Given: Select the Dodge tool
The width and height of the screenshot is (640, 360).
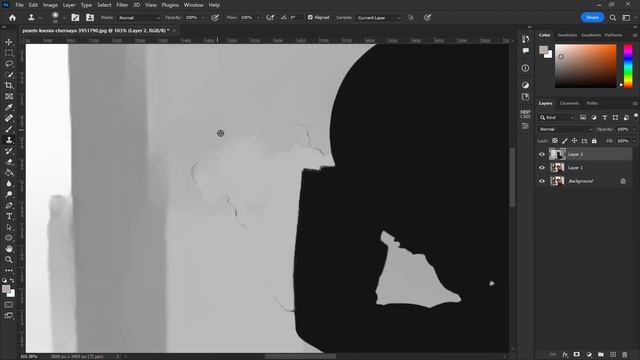Looking at the screenshot, I should click(x=9, y=194).
